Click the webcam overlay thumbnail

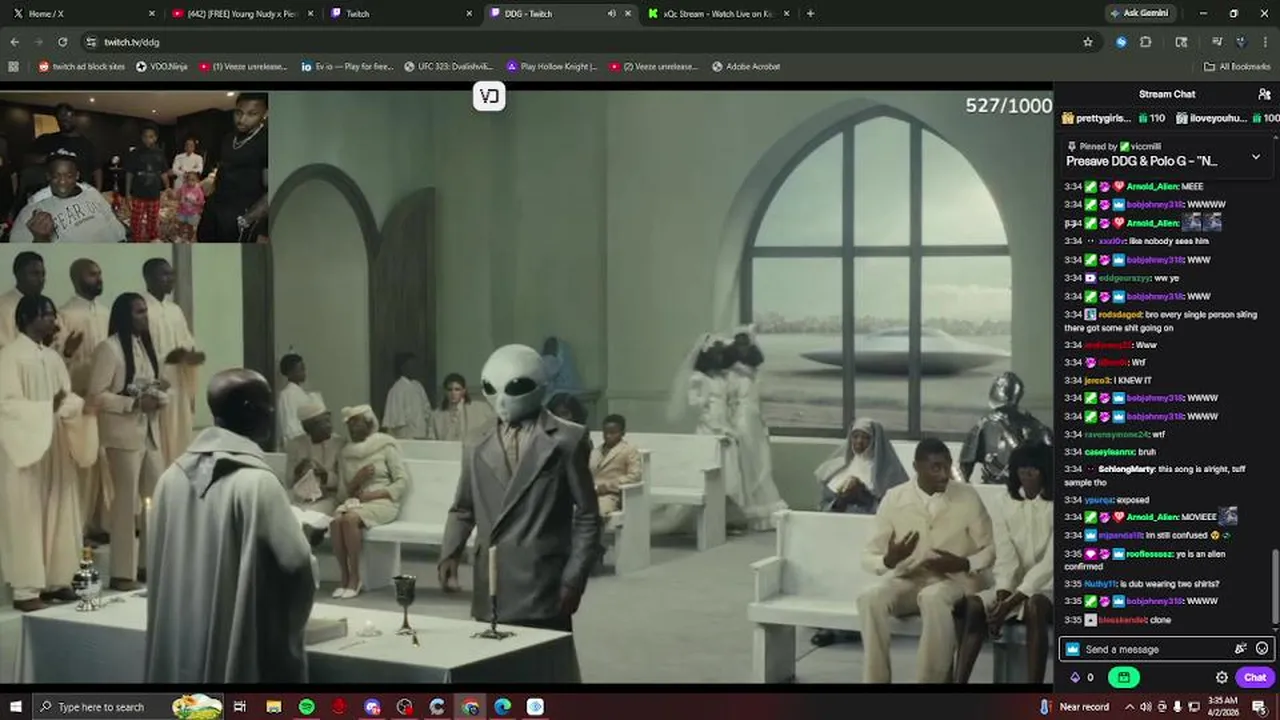tap(134, 167)
